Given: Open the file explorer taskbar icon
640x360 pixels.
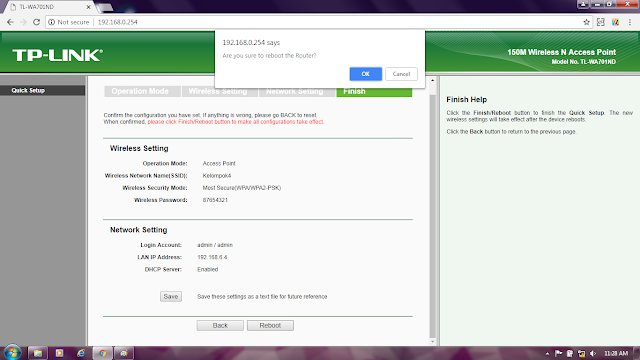Looking at the screenshot, I should [38, 353].
